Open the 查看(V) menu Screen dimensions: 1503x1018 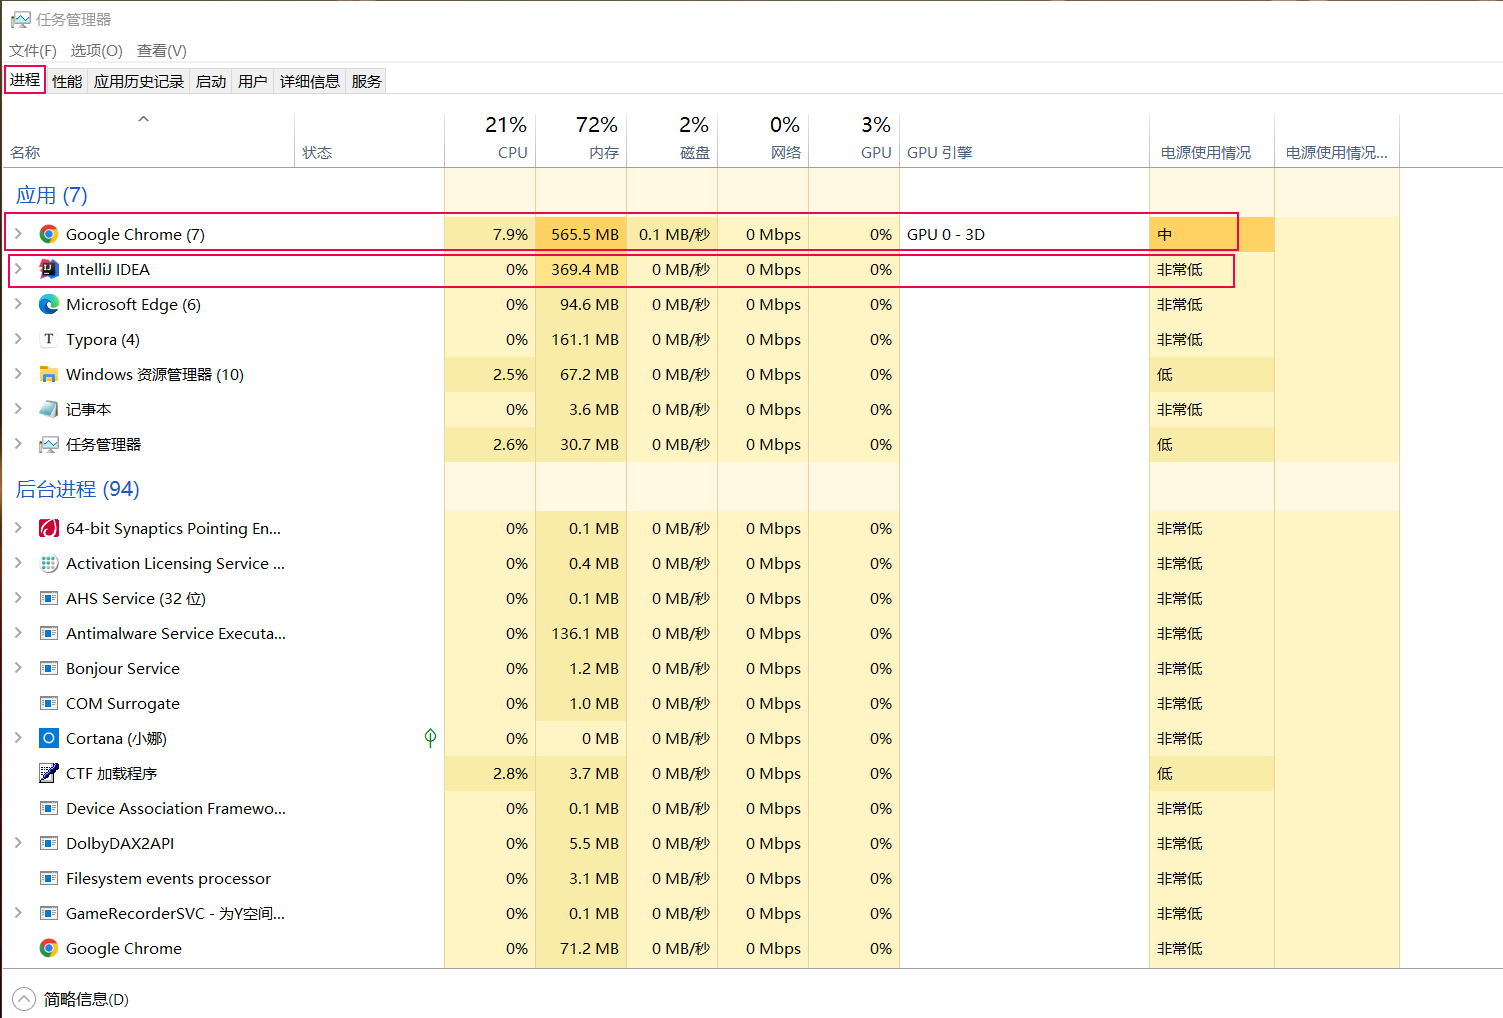pos(162,50)
